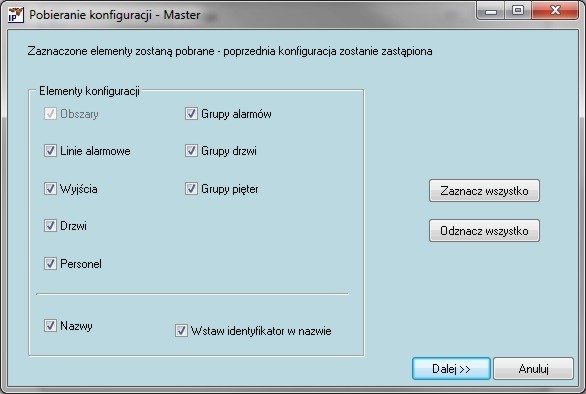Click the disabled Obszary checkbox
This screenshot has width=586, height=394.
pyautogui.click(x=50, y=114)
